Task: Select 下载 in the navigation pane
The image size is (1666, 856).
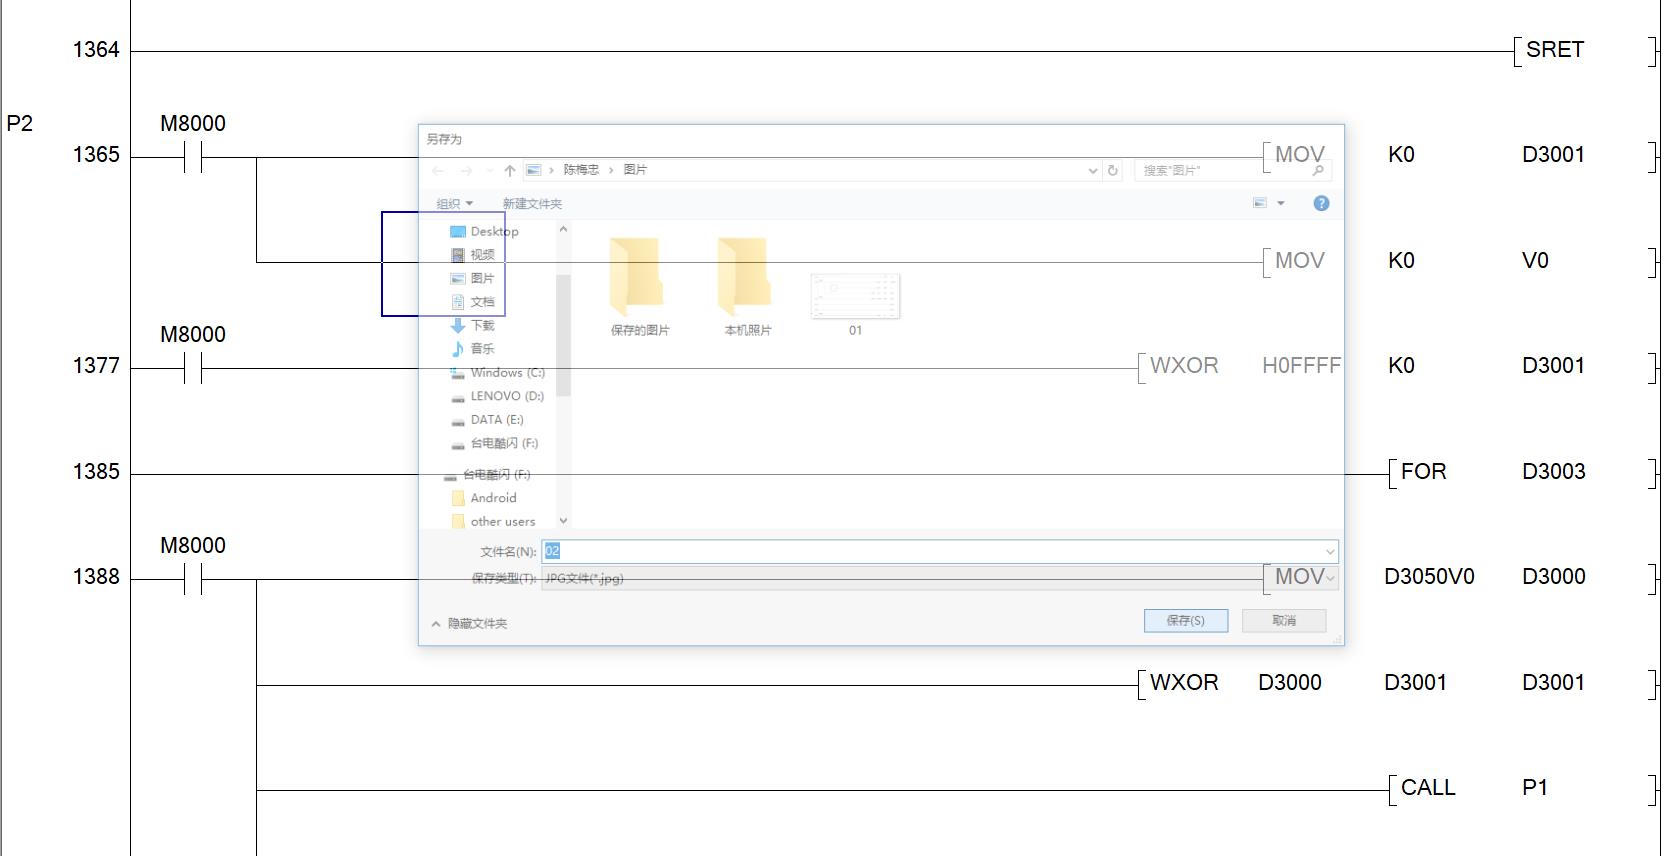Action: (482, 326)
